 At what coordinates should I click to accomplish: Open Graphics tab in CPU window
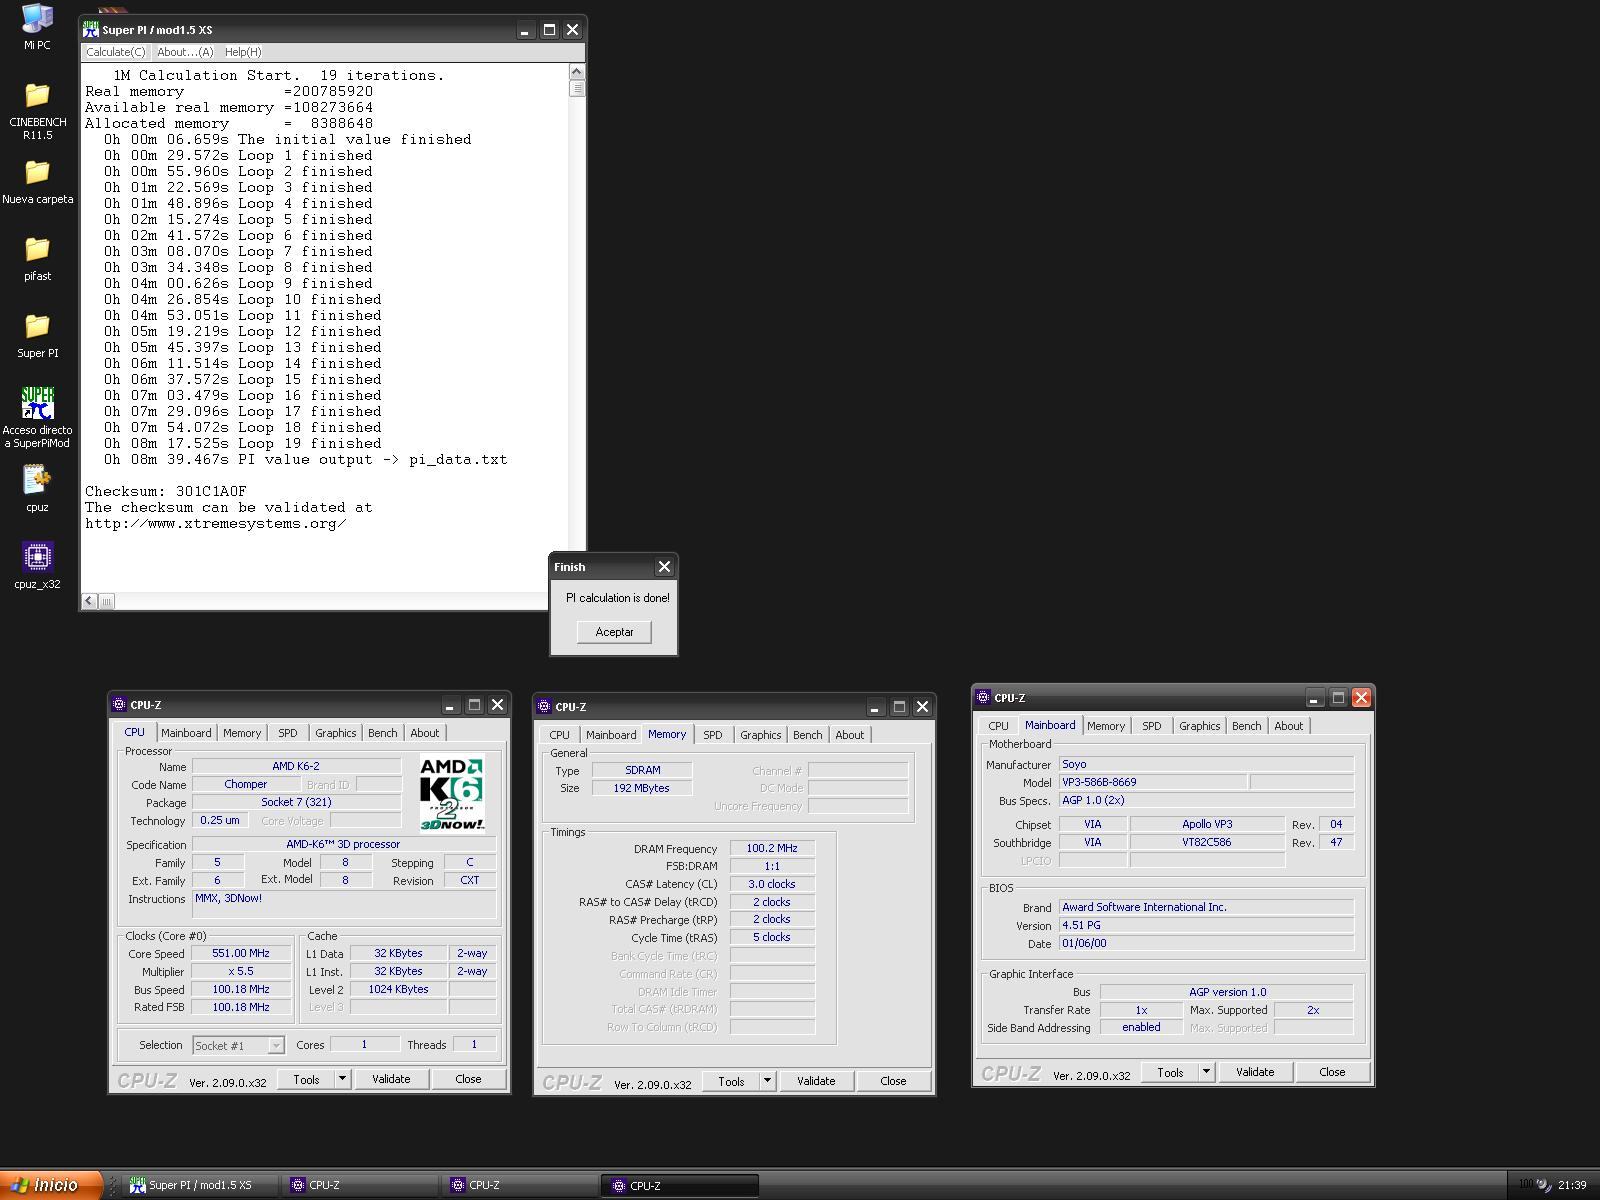coord(336,733)
